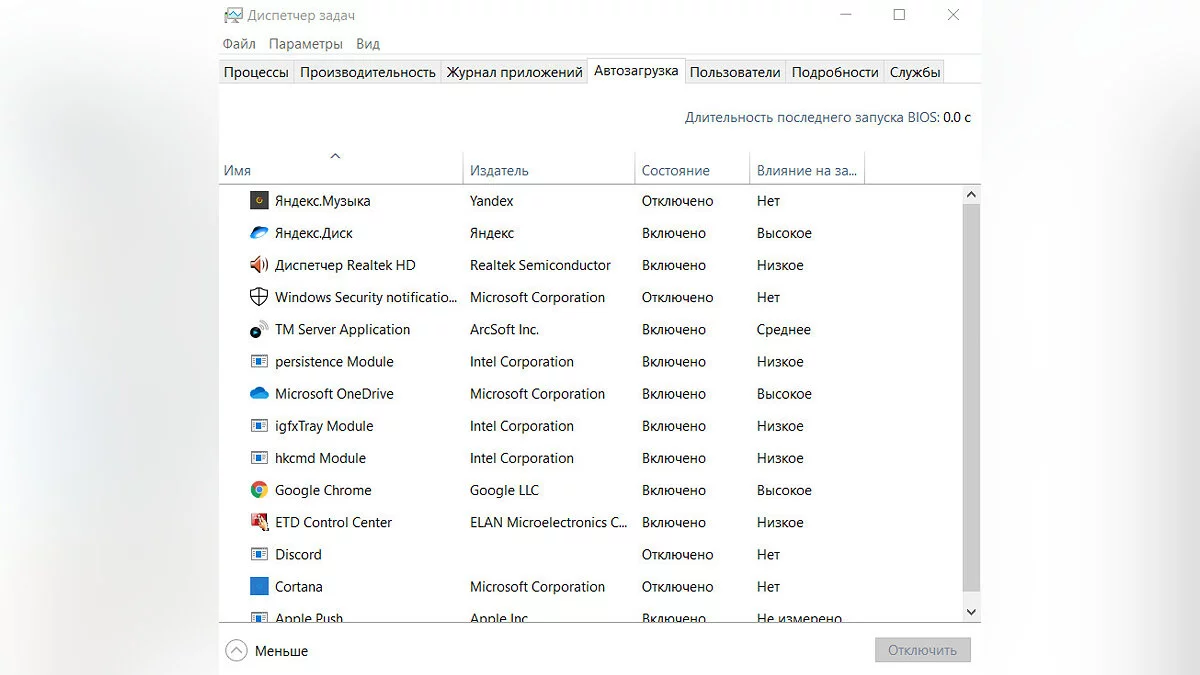Switch to the Процессы tab
The height and width of the screenshot is (675, 1200).
(x=256, y=72)
